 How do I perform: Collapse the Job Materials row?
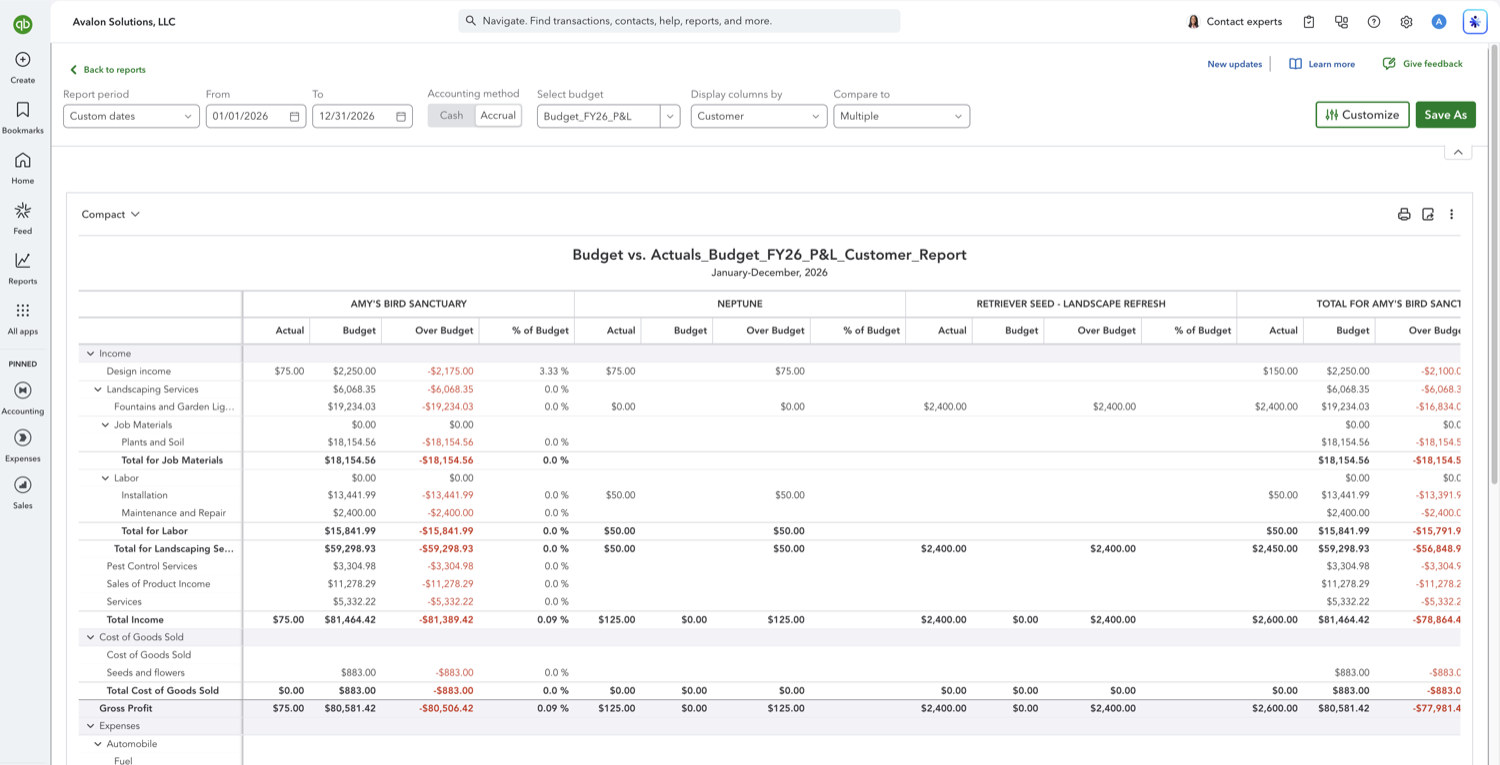[105, 425]
